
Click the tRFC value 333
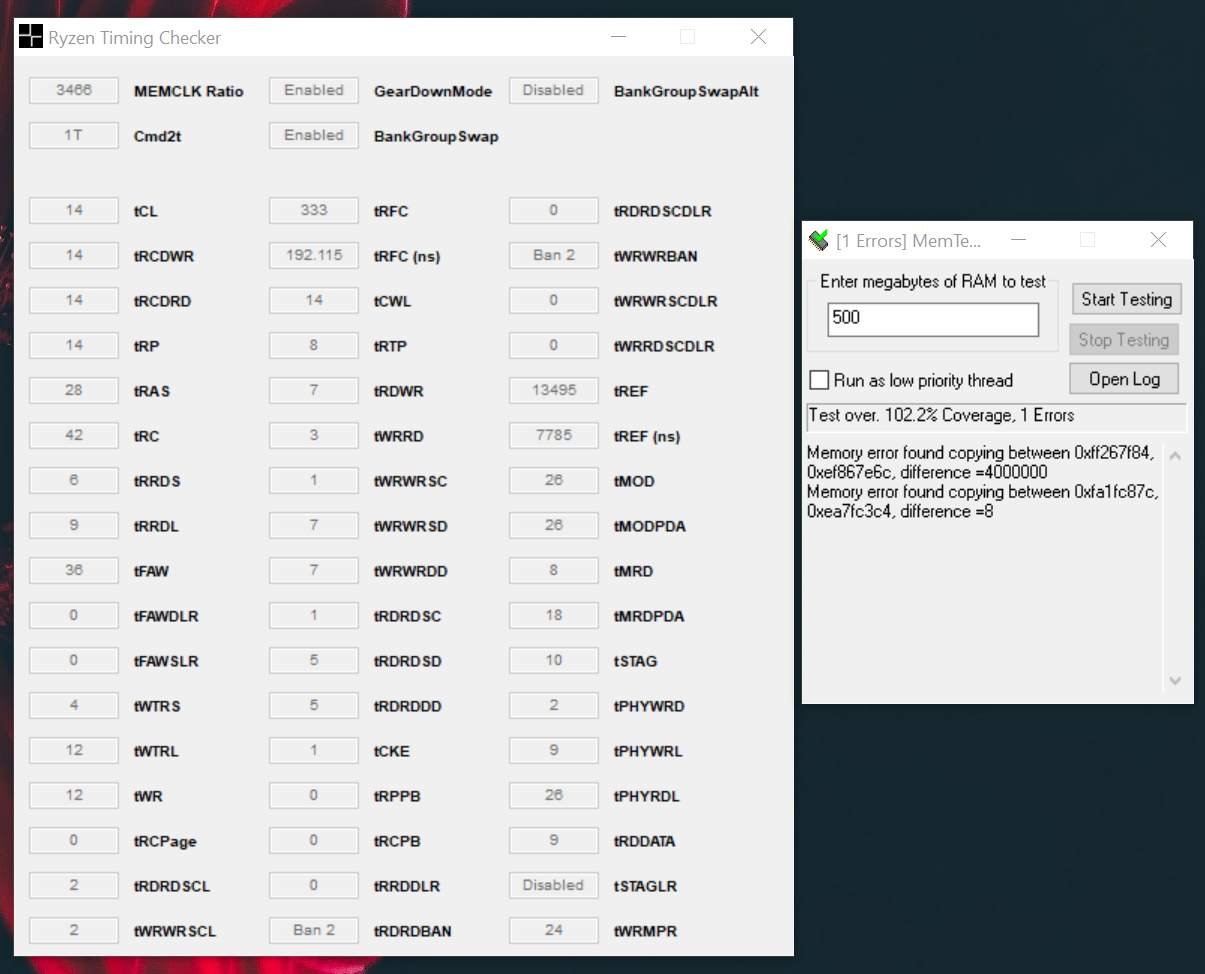[x=314, y=210]
